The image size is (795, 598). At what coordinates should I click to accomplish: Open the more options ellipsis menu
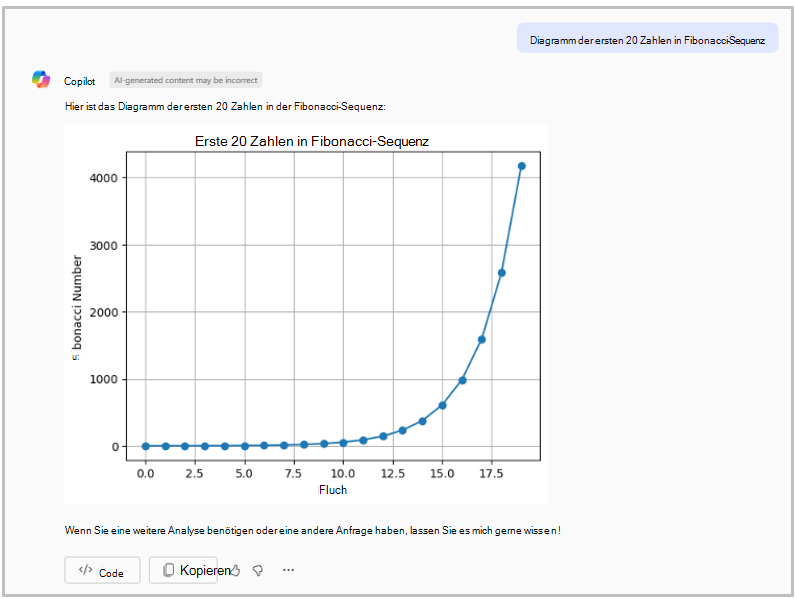(288, 570)
